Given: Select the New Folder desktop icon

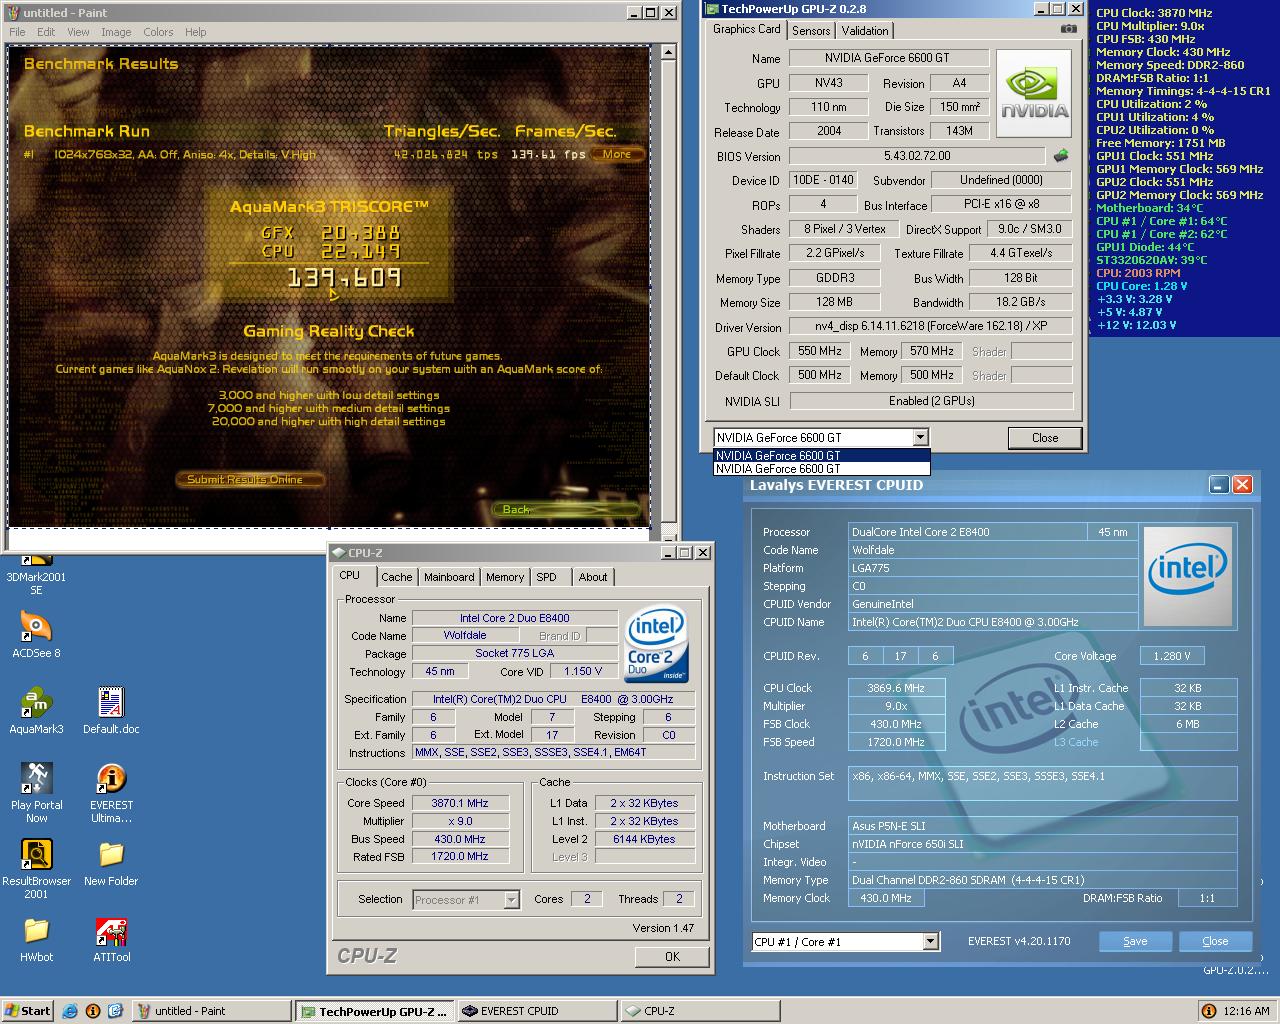Looking at the screenshot, I should click(x=111, y=863).
